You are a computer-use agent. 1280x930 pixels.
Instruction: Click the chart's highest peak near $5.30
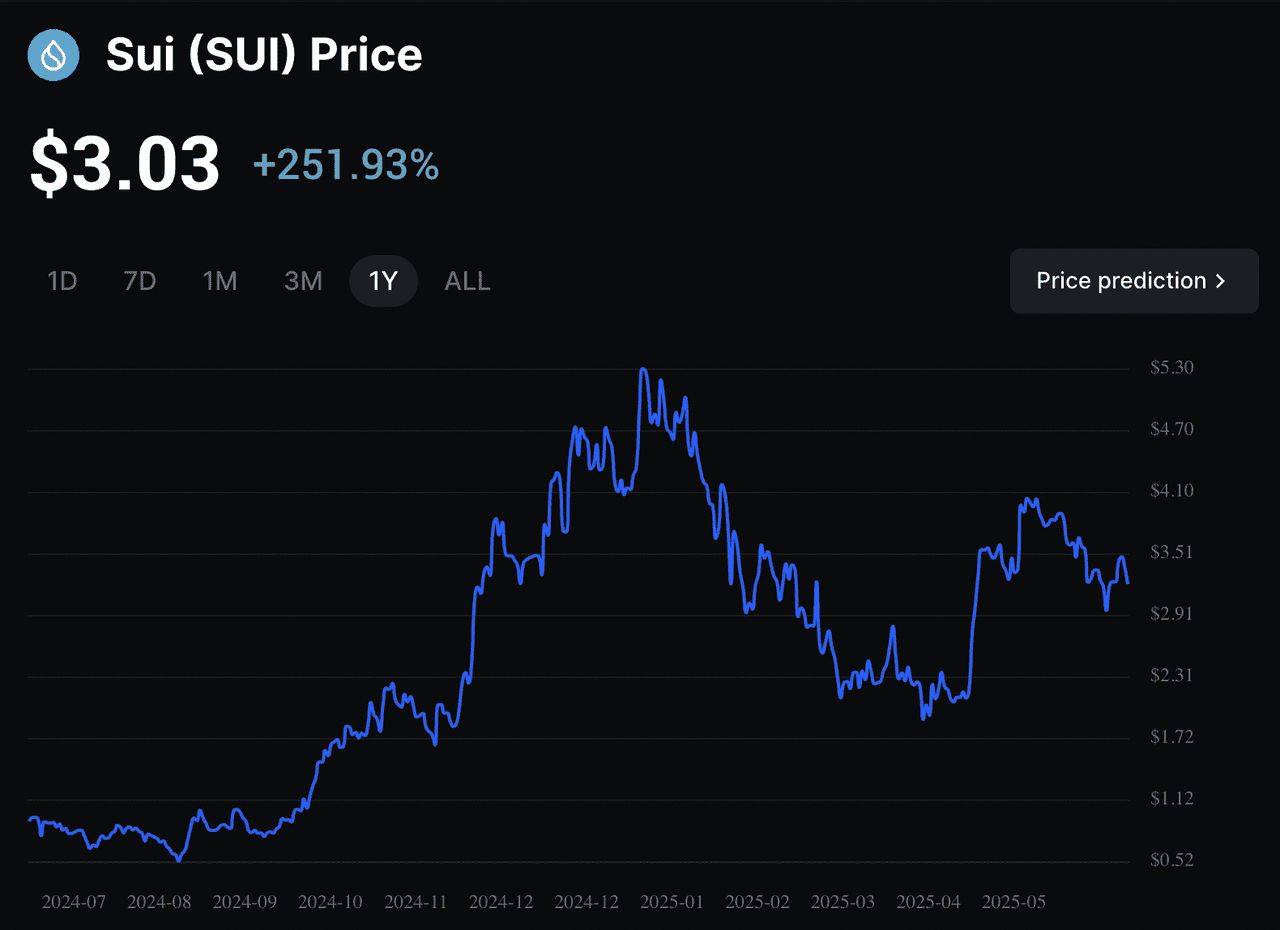tap(643, 370)
